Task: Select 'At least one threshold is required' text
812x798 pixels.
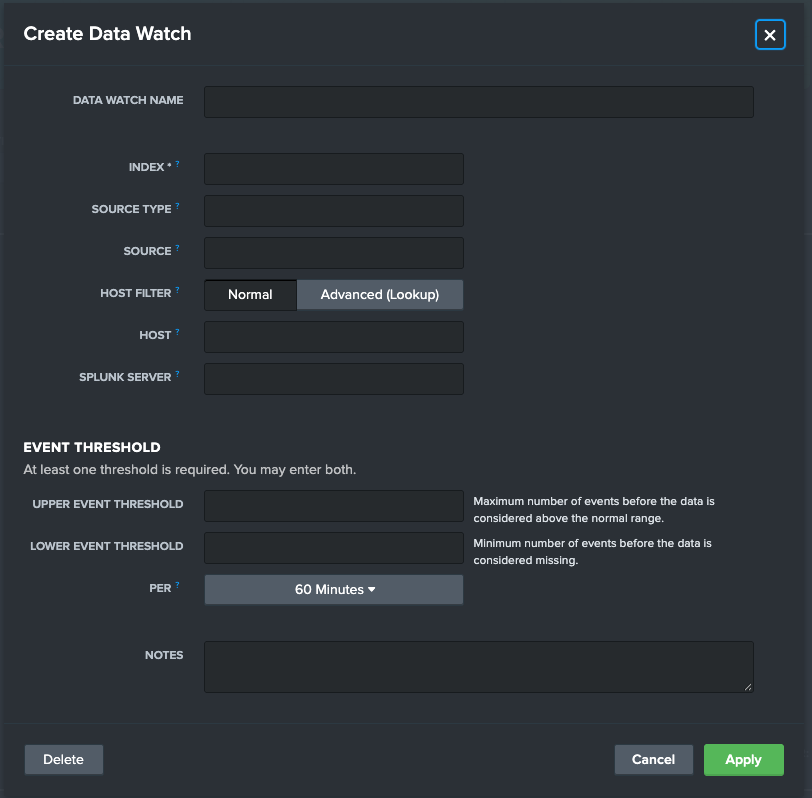Action: pos(190,470)
